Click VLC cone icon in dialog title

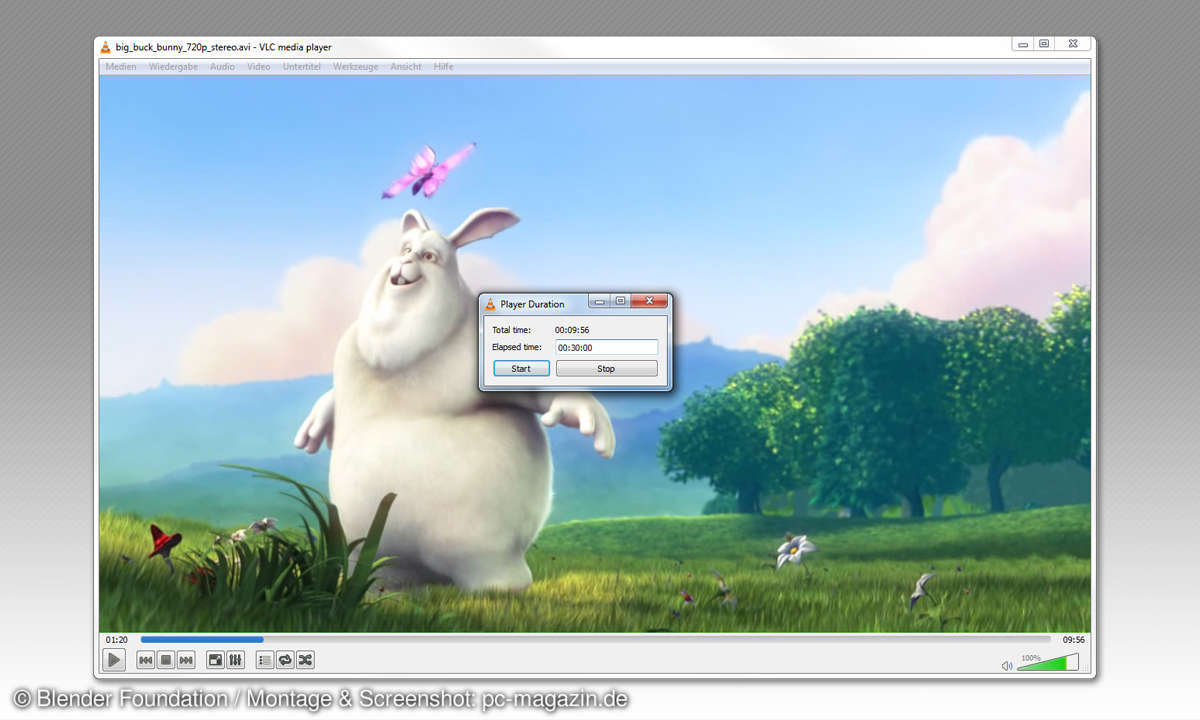pos(490,304)
